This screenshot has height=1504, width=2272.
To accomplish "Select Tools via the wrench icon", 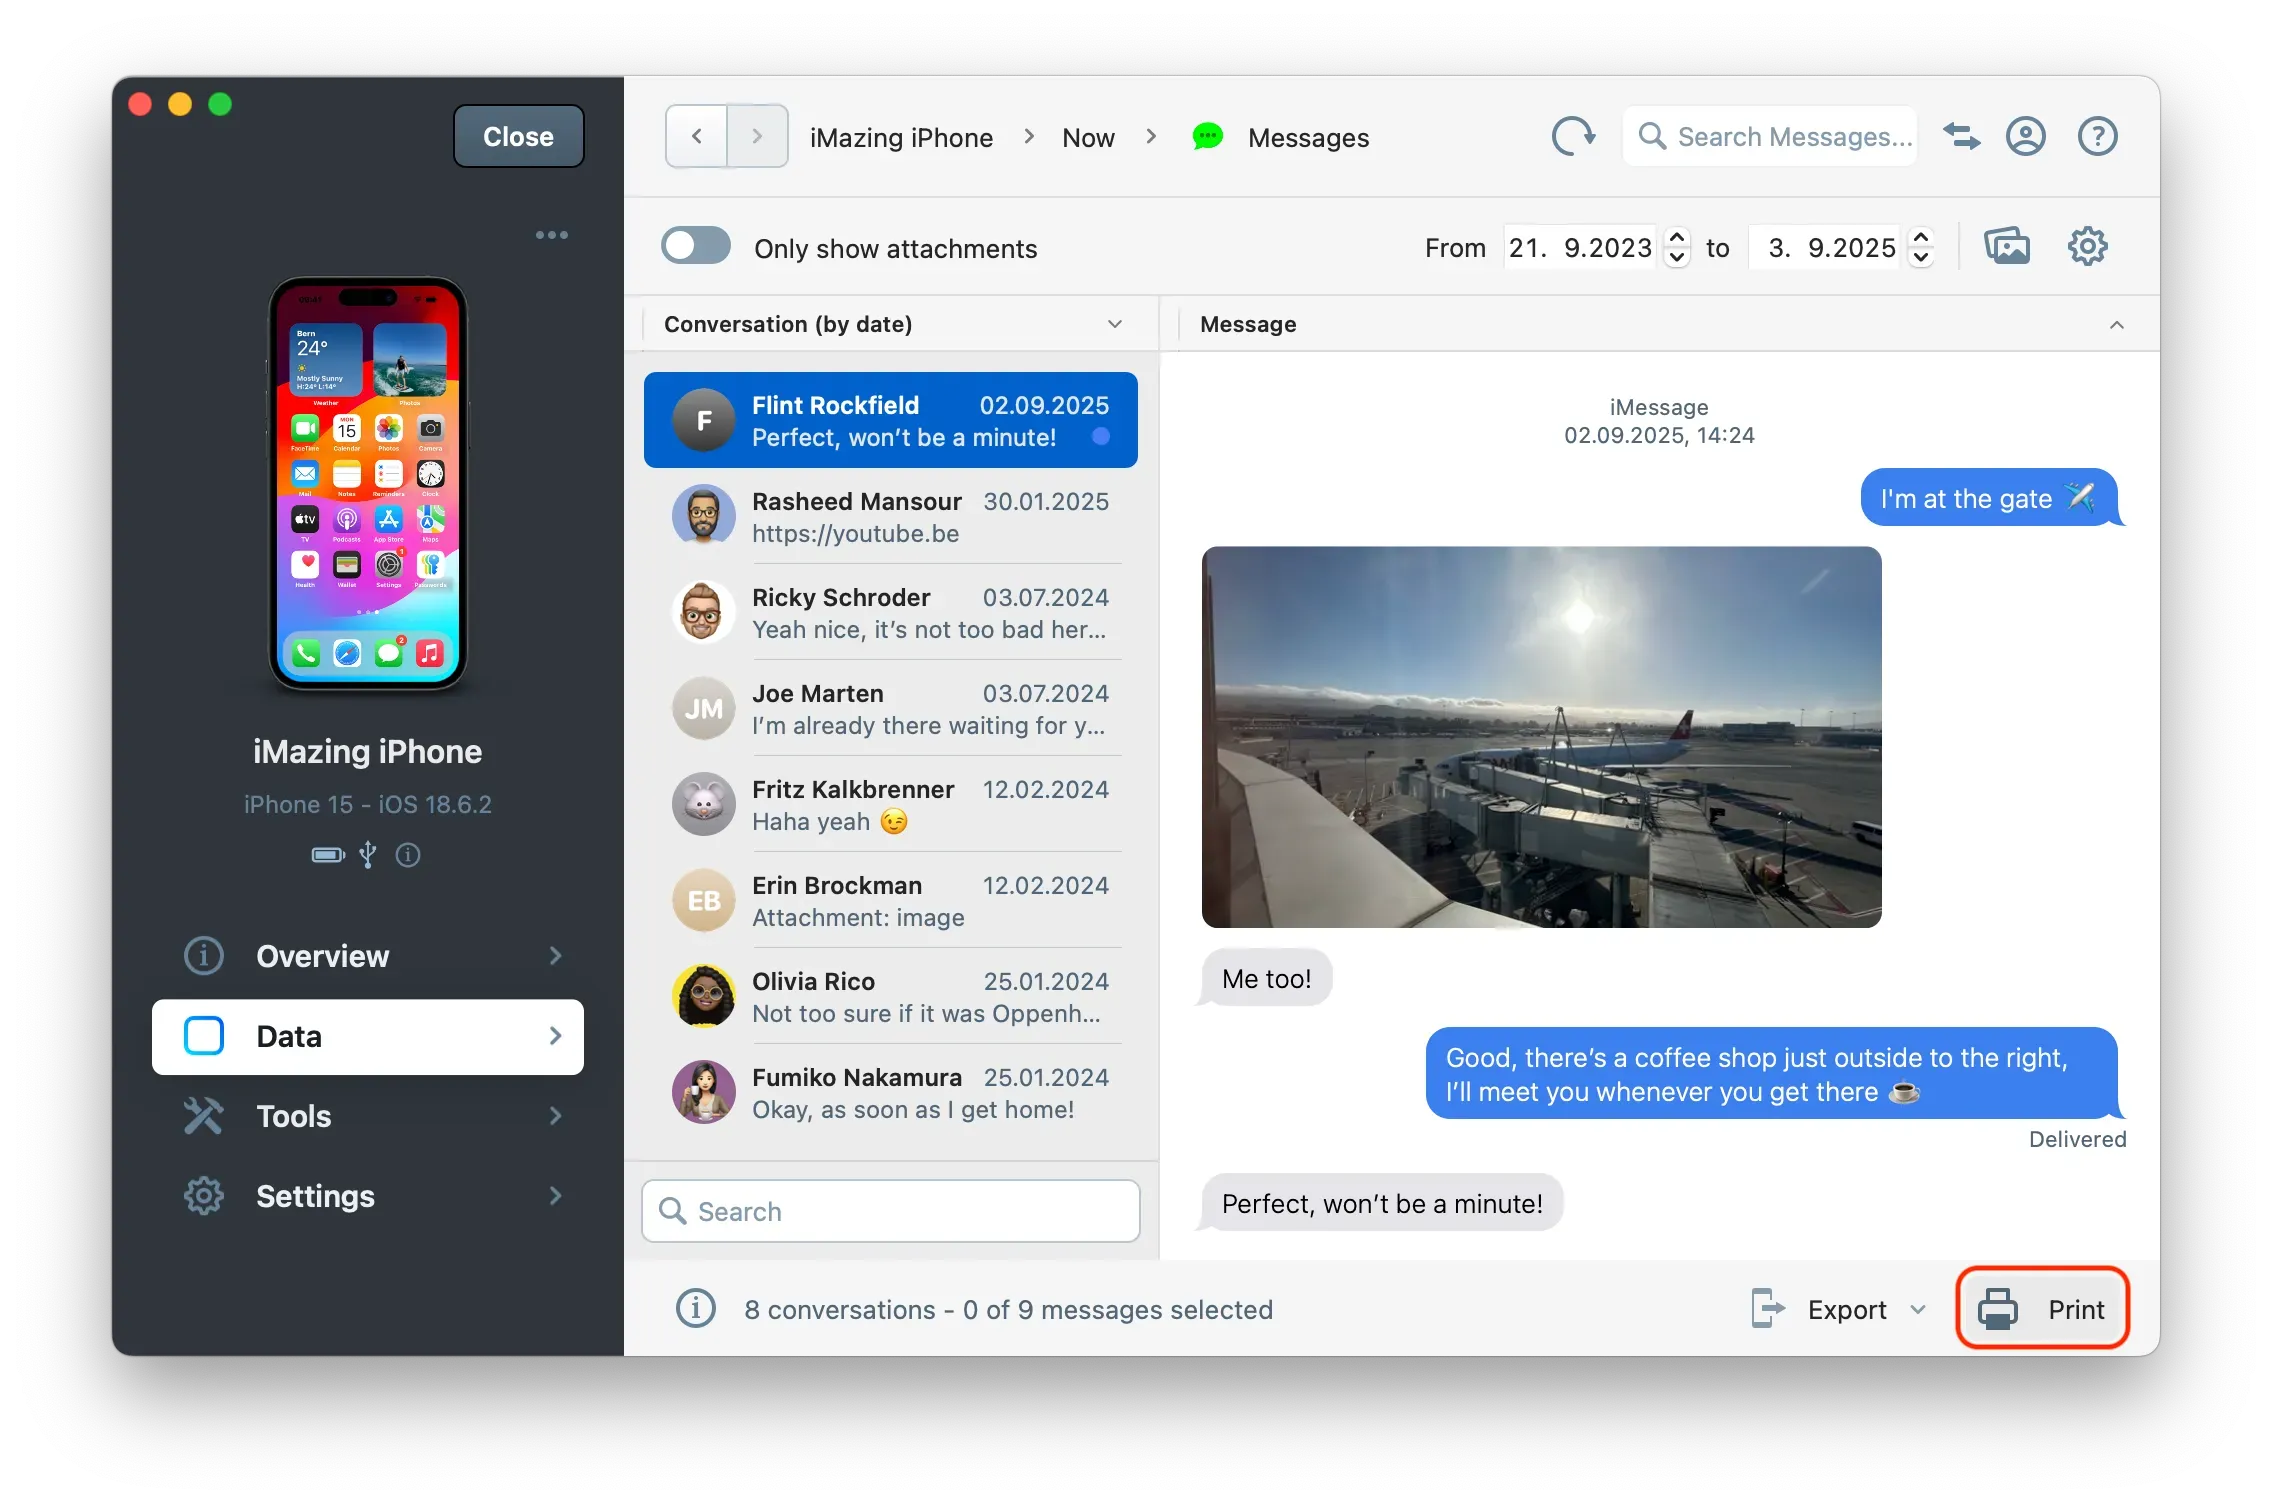I will pos(204,1115).
